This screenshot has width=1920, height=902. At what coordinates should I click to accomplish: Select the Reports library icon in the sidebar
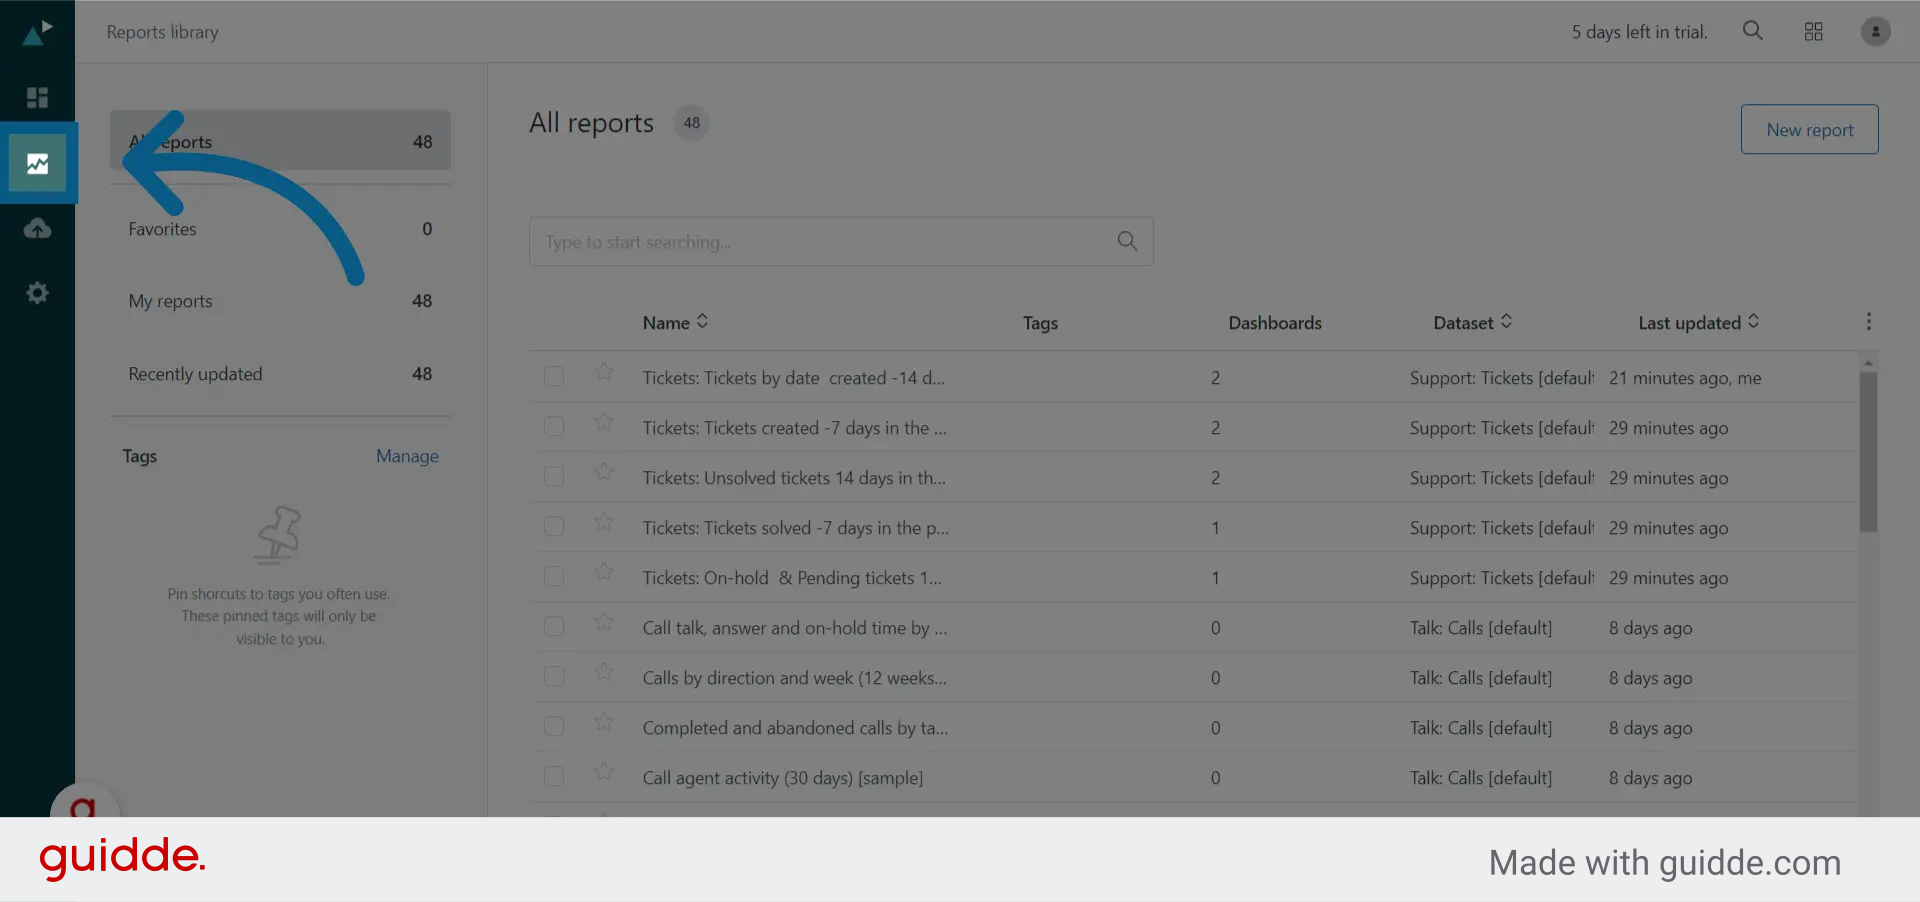[x=39, y=162]
